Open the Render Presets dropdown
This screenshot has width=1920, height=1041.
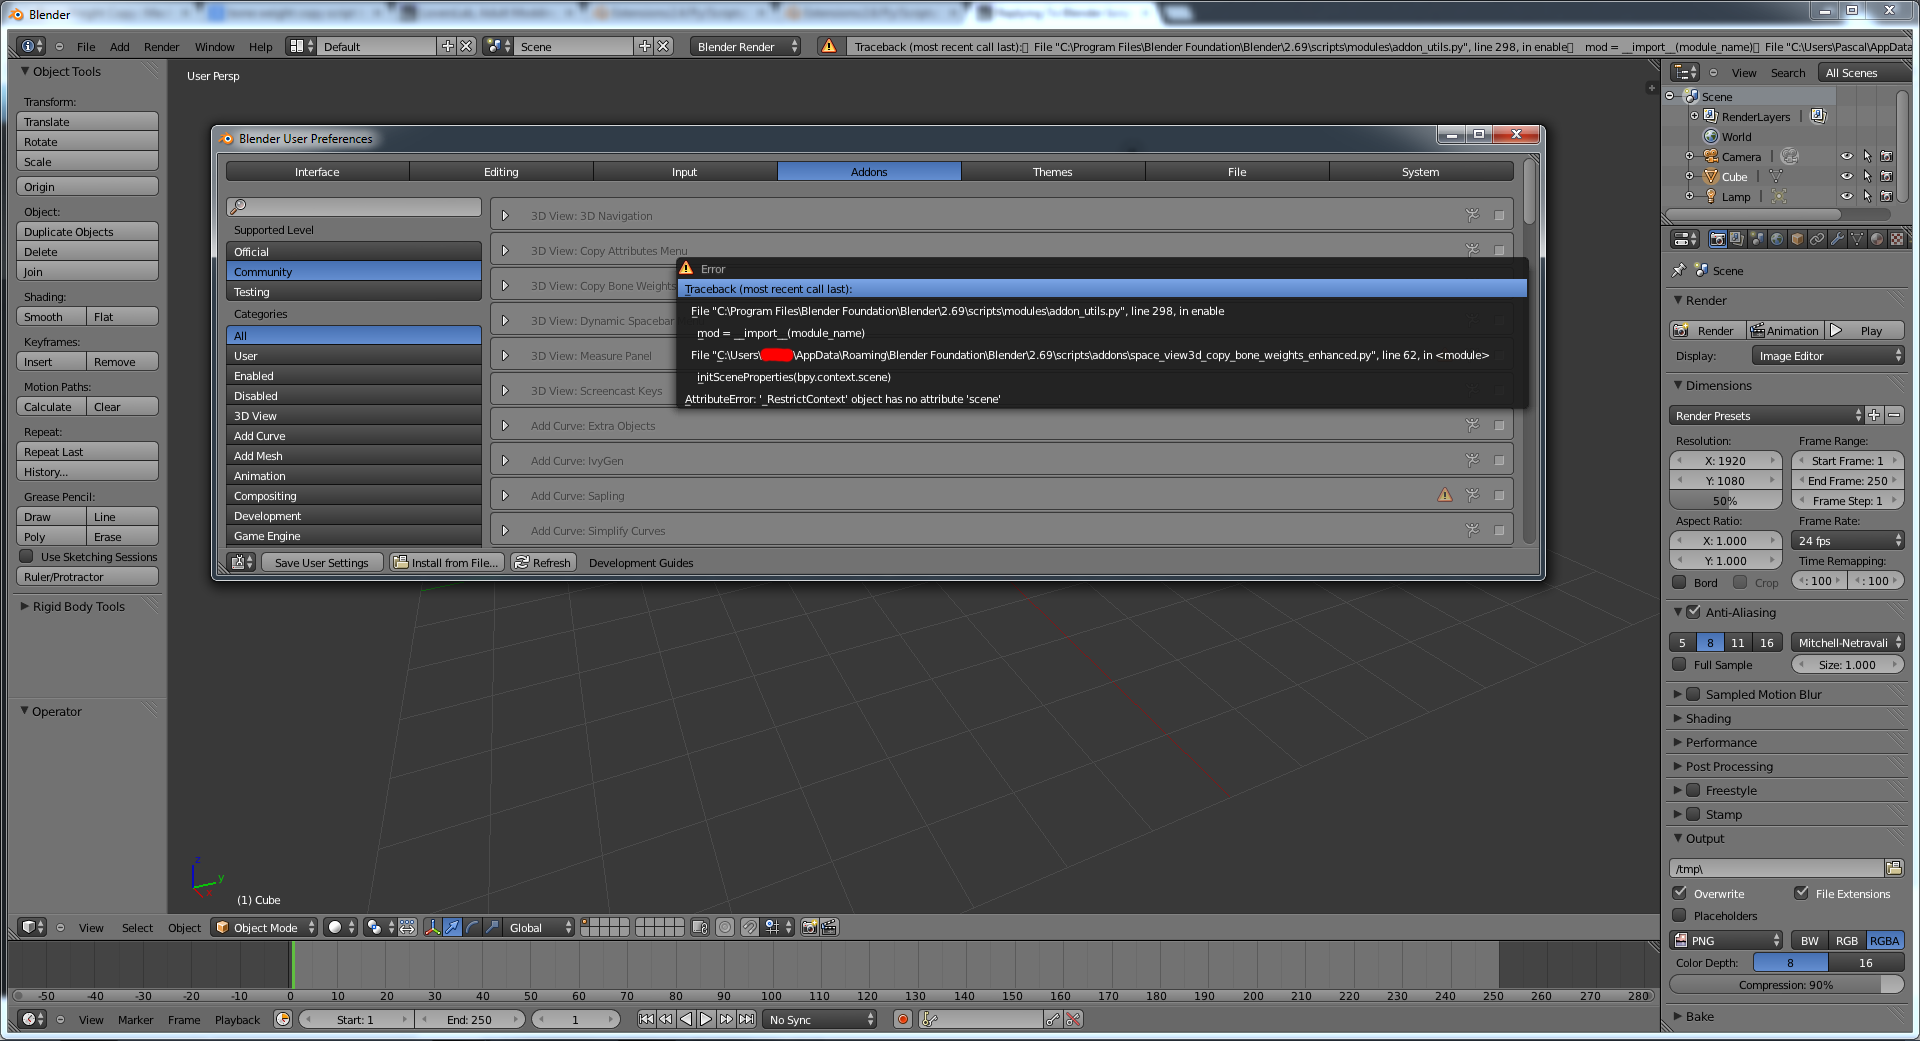tap(1767, 415)
